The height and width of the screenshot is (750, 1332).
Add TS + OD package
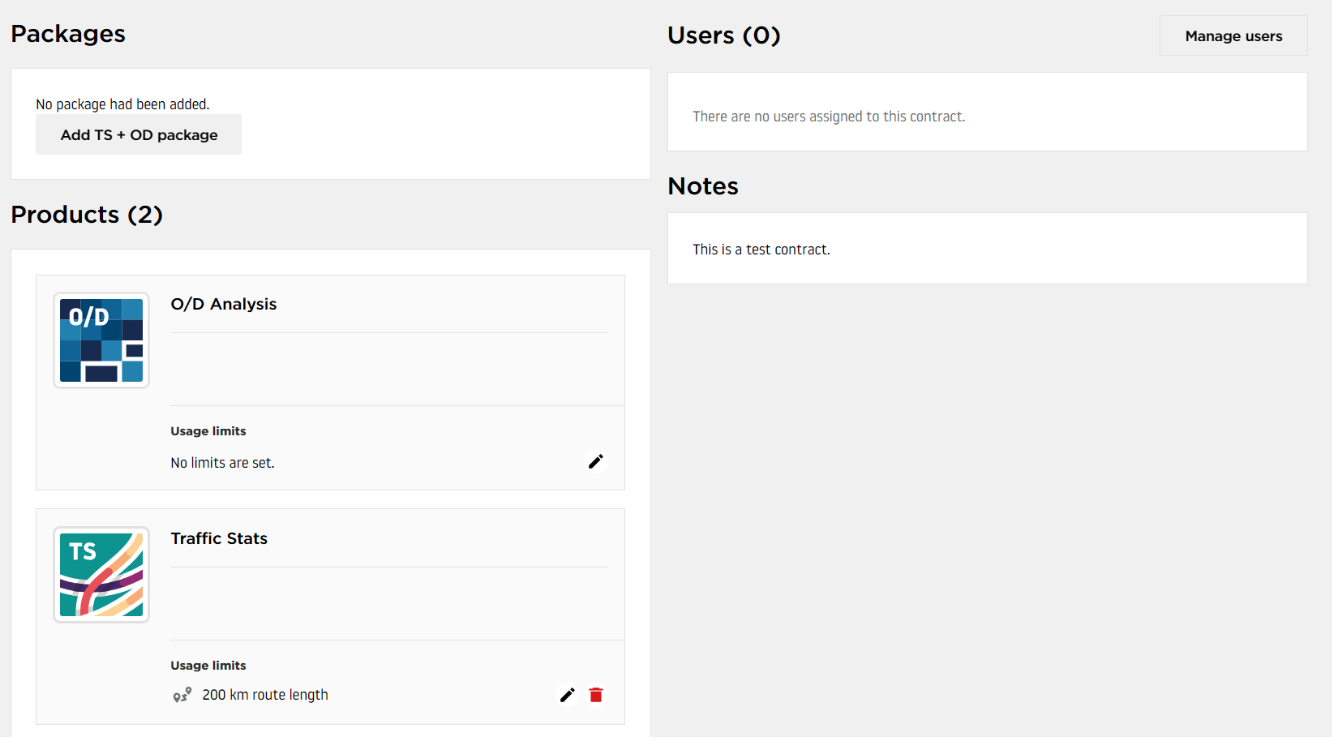click(139, 134)
